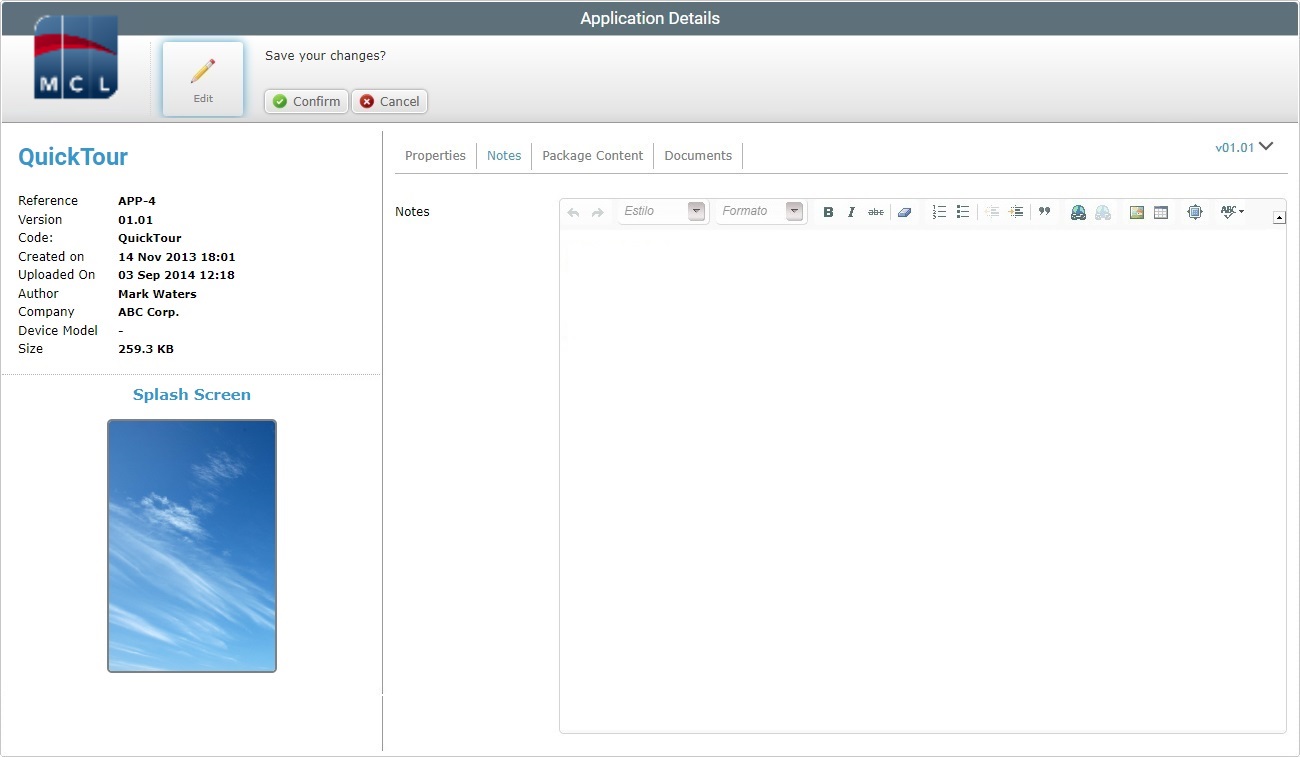Remove formatting with the eraser icon
1300x757 pixels.
coord(904,212)
